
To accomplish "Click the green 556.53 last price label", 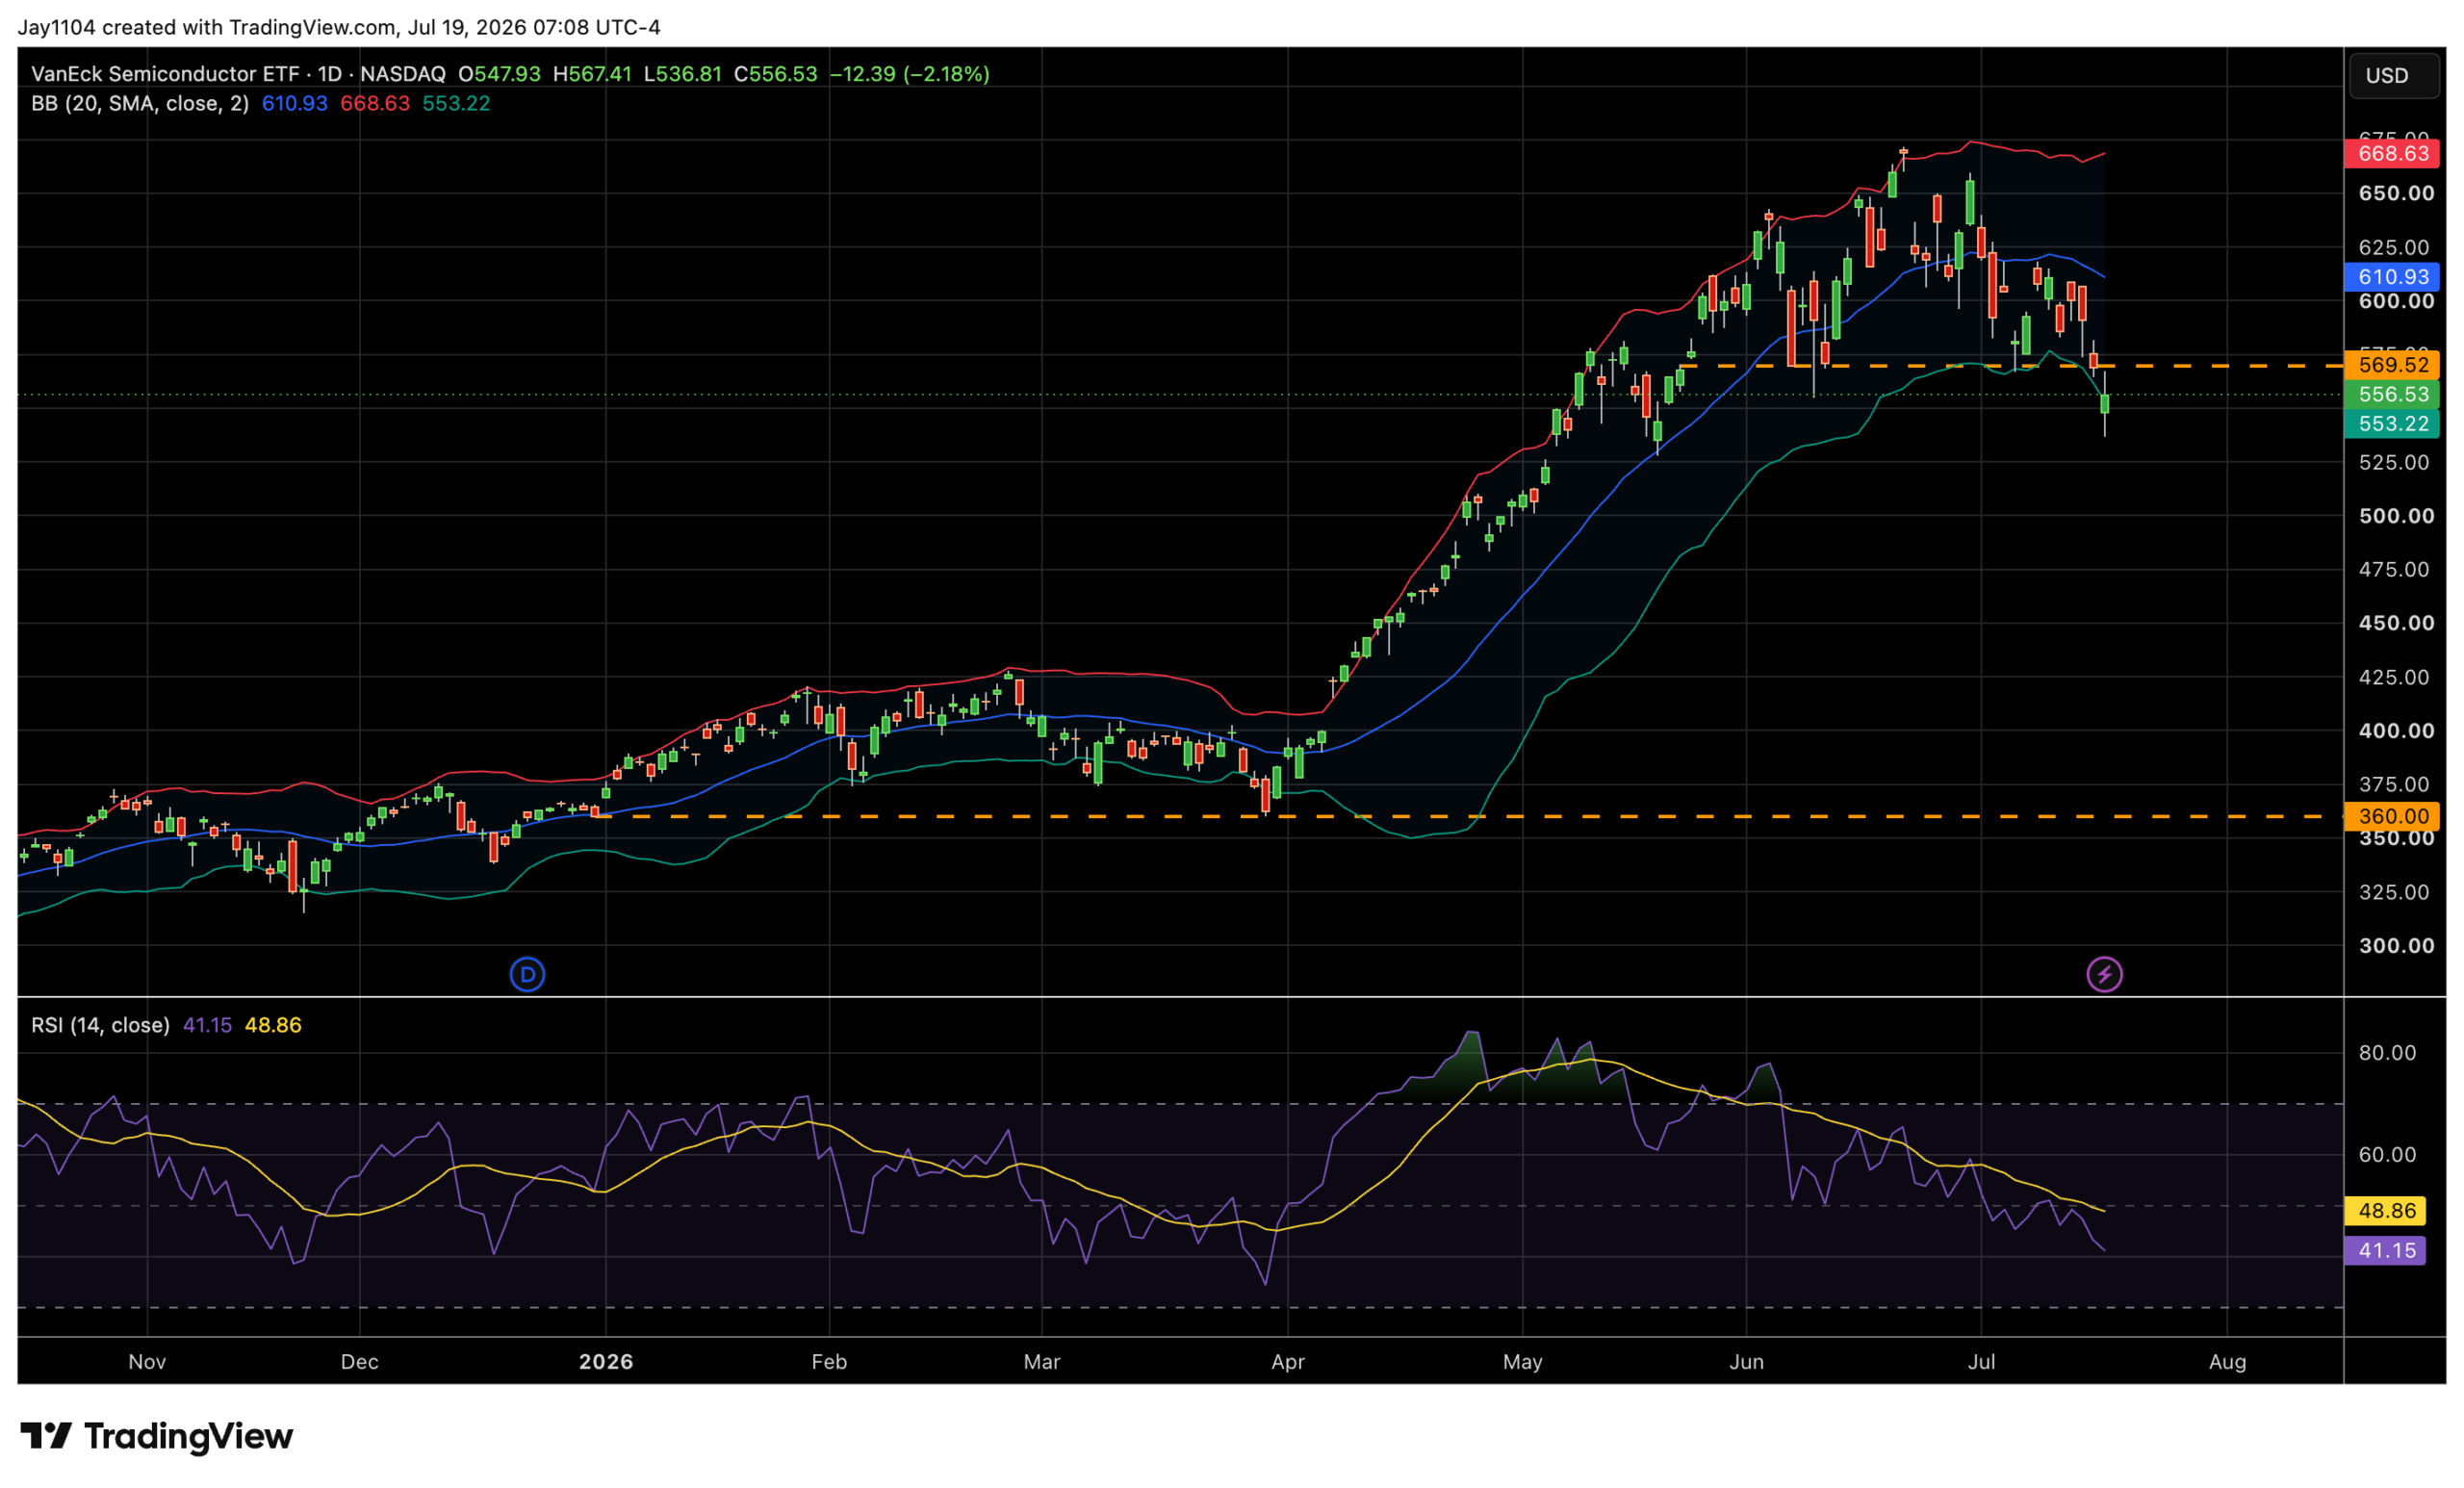I will click(2392, 395).
